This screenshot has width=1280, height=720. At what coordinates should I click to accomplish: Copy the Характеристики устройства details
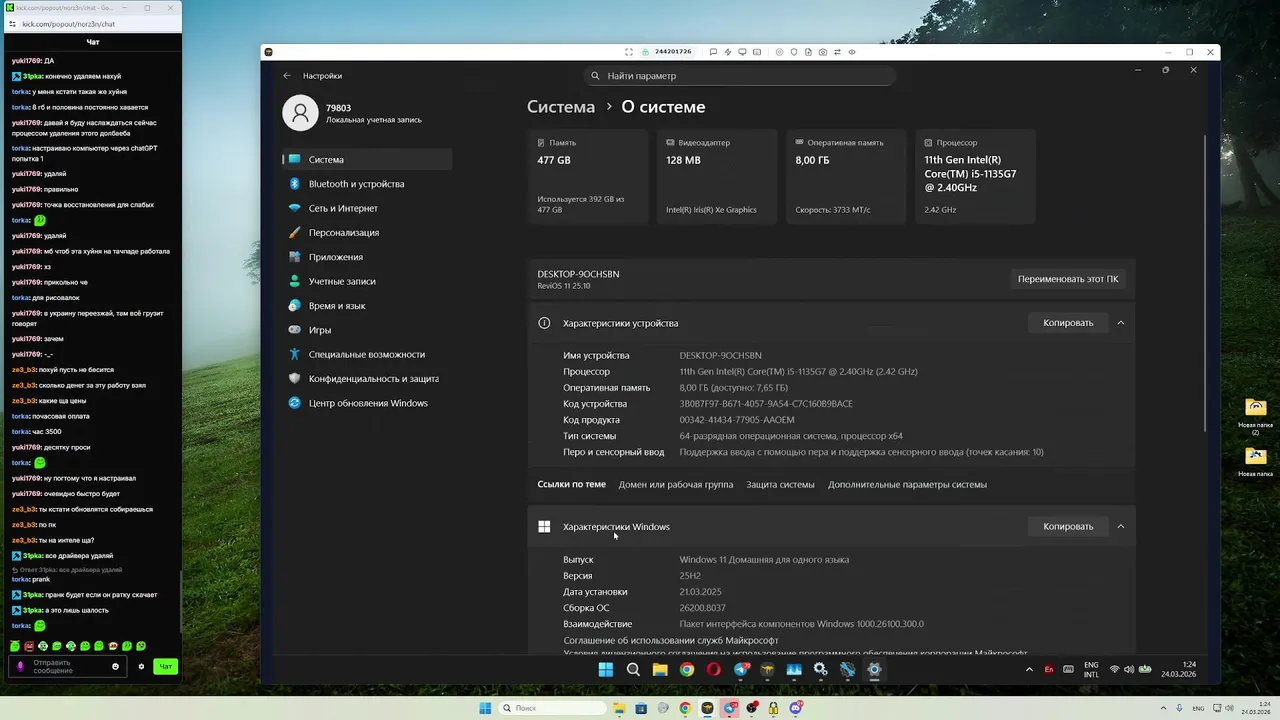click(1068, 323)
